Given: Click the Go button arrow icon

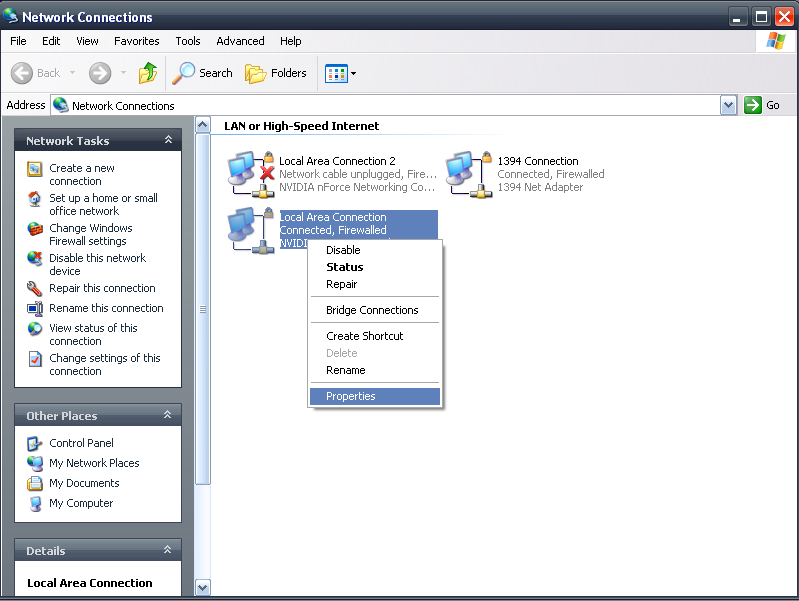Looking at the screenshot, I should point(753,105).
